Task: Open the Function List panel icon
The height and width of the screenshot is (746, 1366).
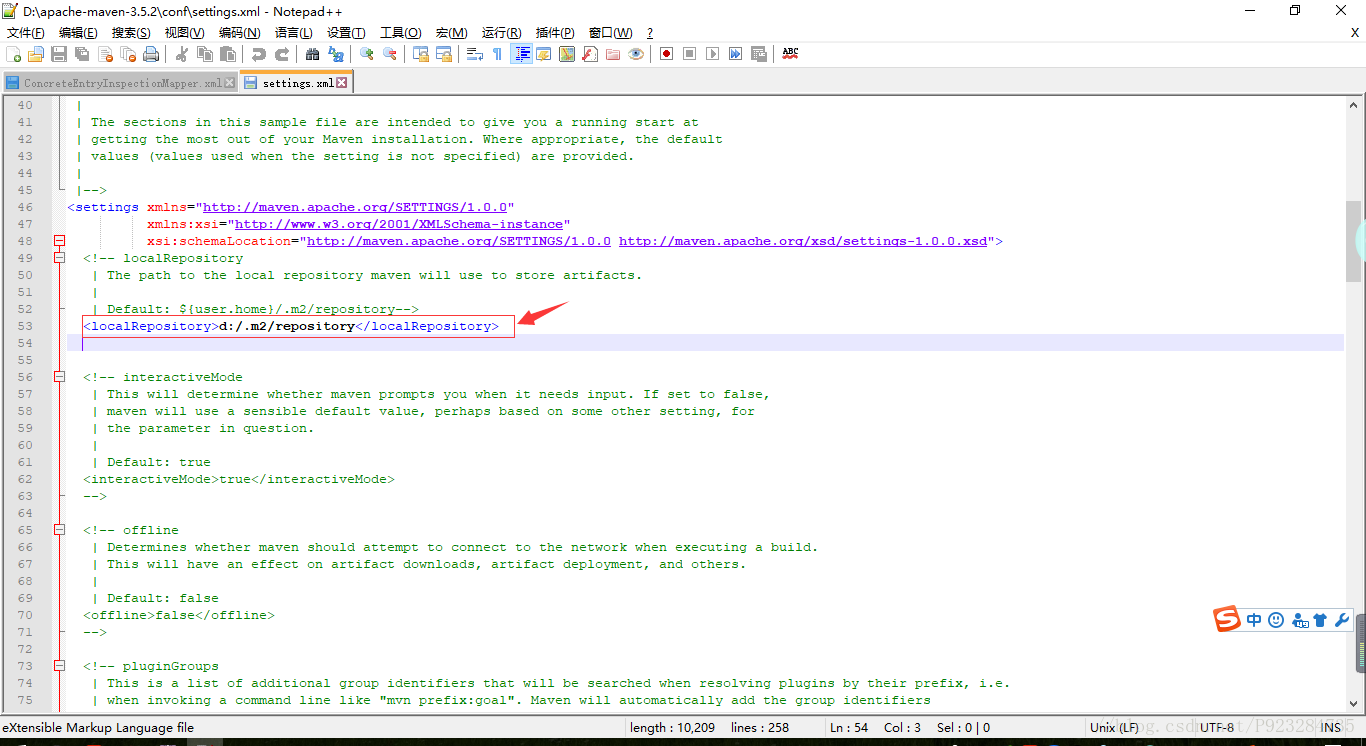Action: pos(590,54)
